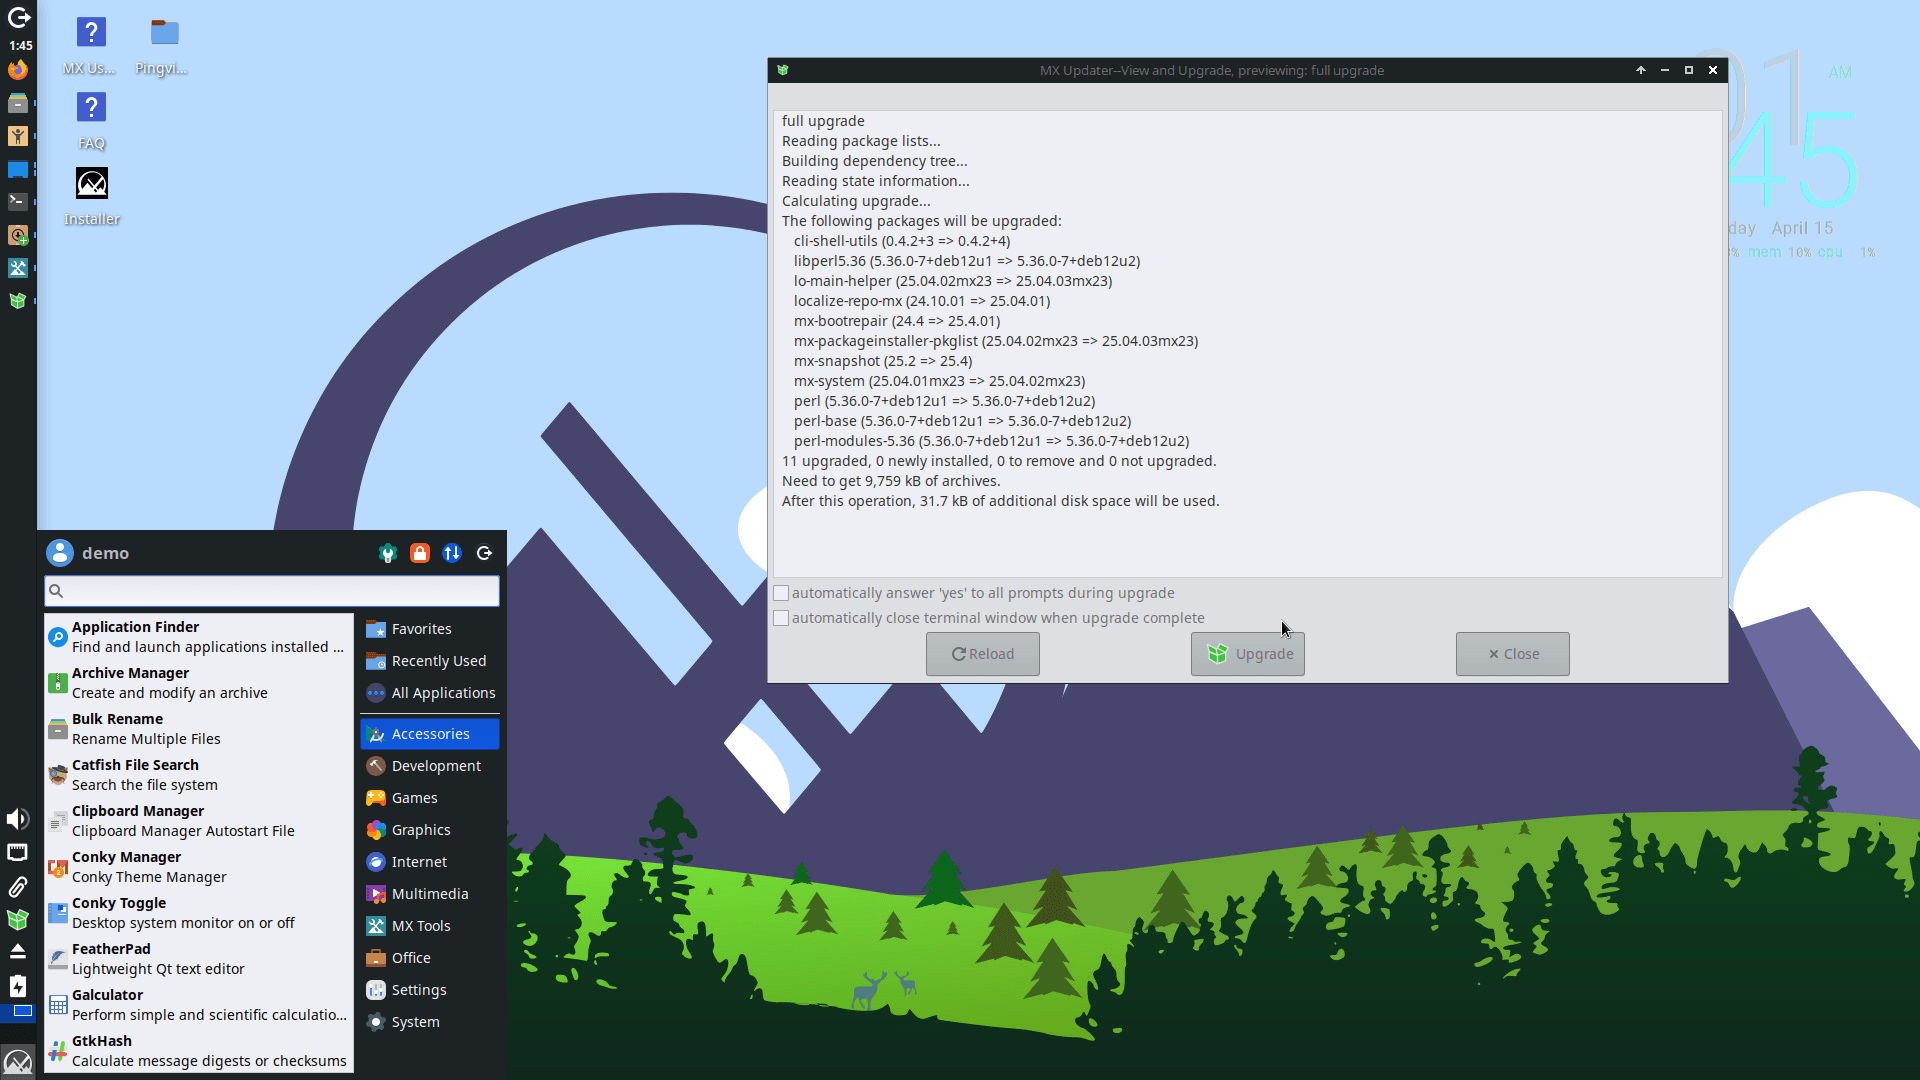The image size is (1920, 1080).
Task: Open the Settings category
Action: pos(430,990)
